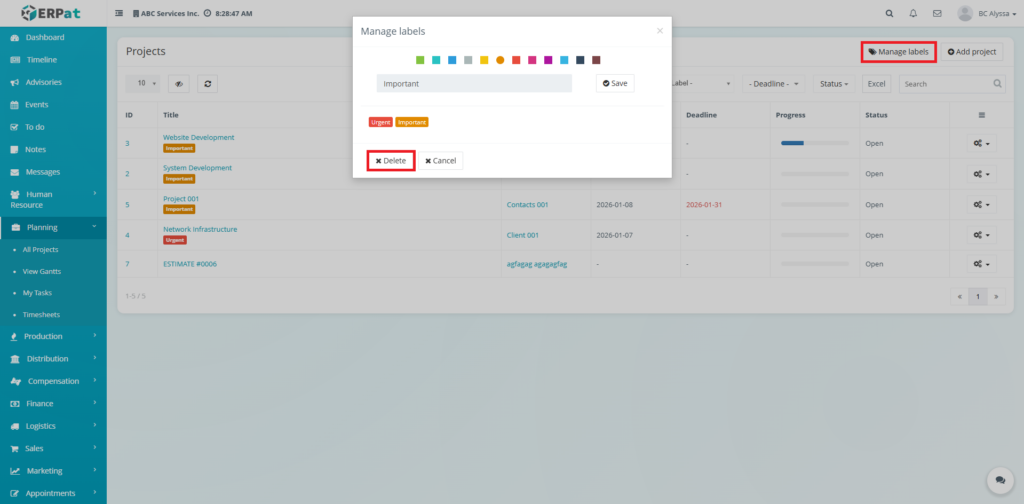Expand the Sales menu
Screen dimensions: 1024x504
(x=53, y=449)
